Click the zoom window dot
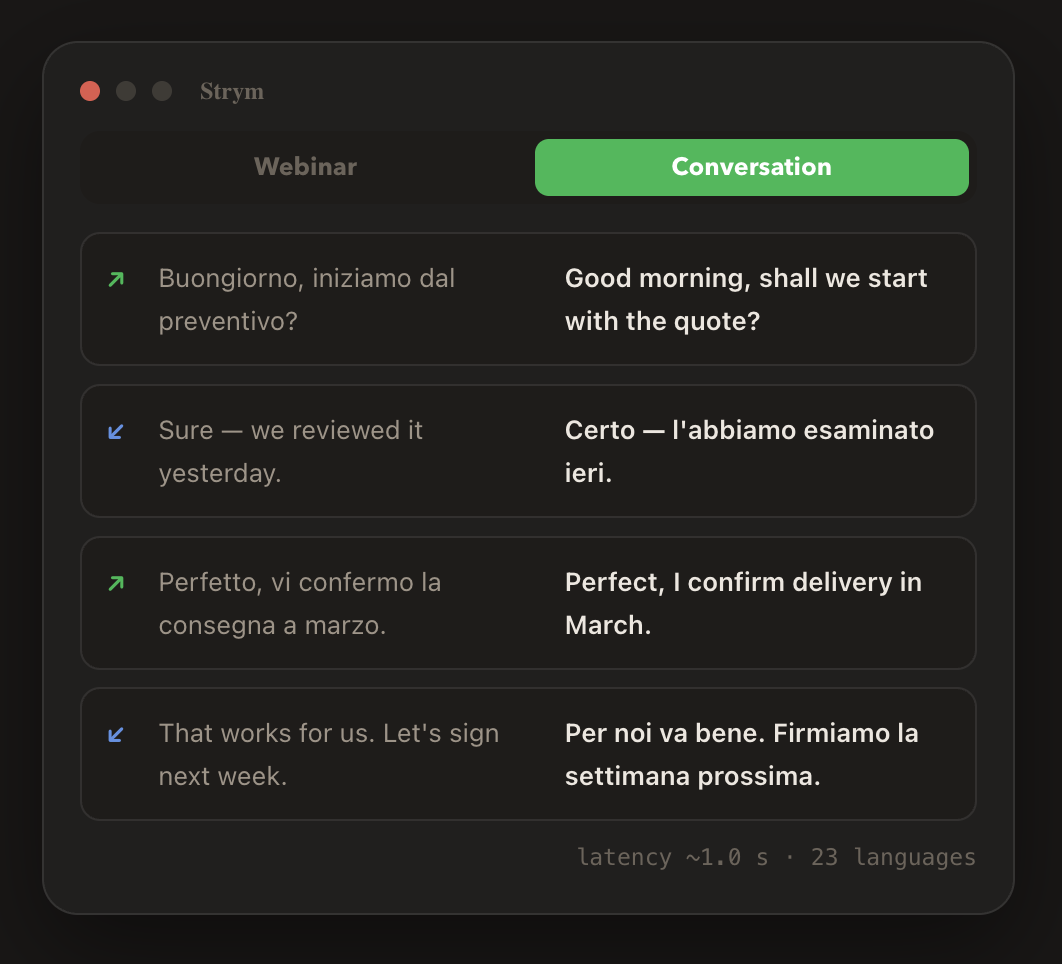1062x964 pixels. tap(162, 91)
